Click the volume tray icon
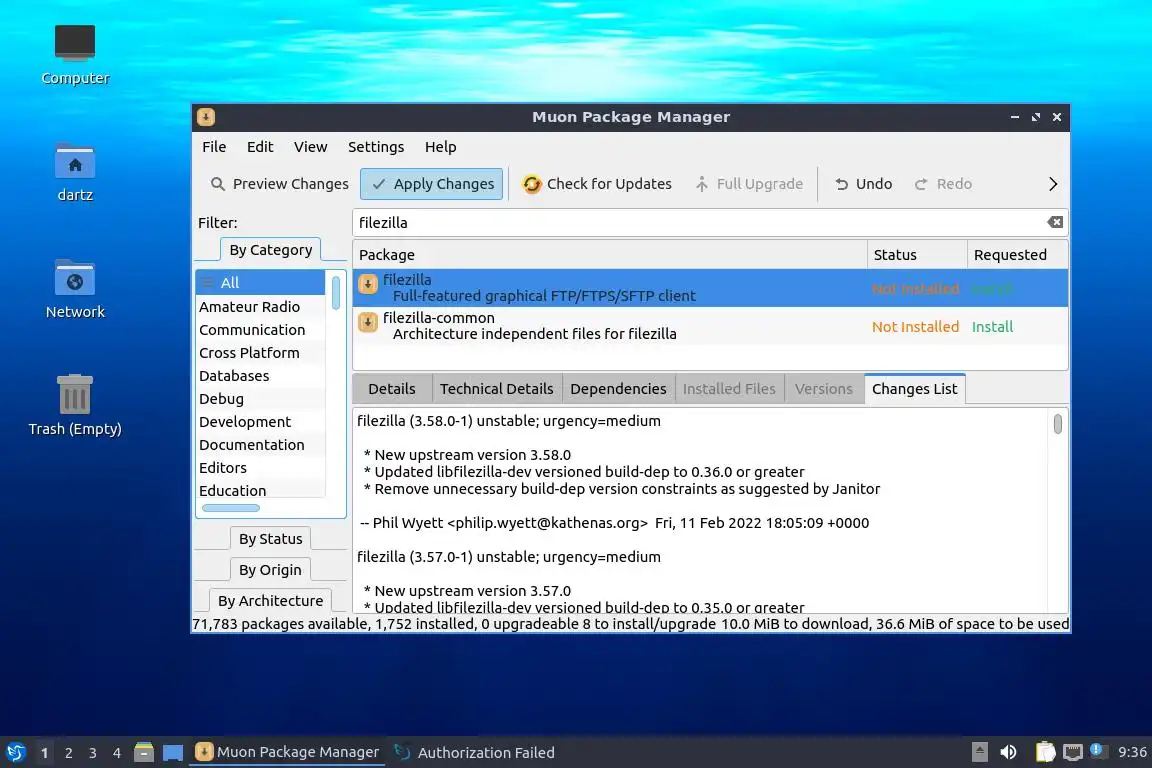Screen dimensions: 1152x768 pos(1009,752)
